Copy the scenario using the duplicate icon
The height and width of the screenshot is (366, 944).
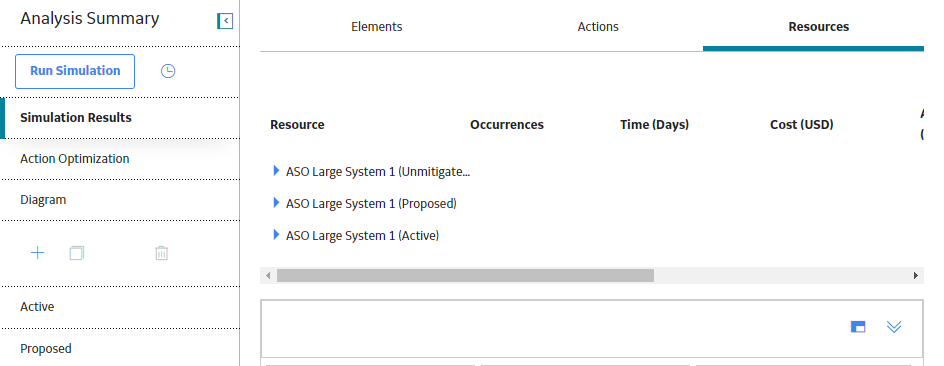(x=76, y=253)
